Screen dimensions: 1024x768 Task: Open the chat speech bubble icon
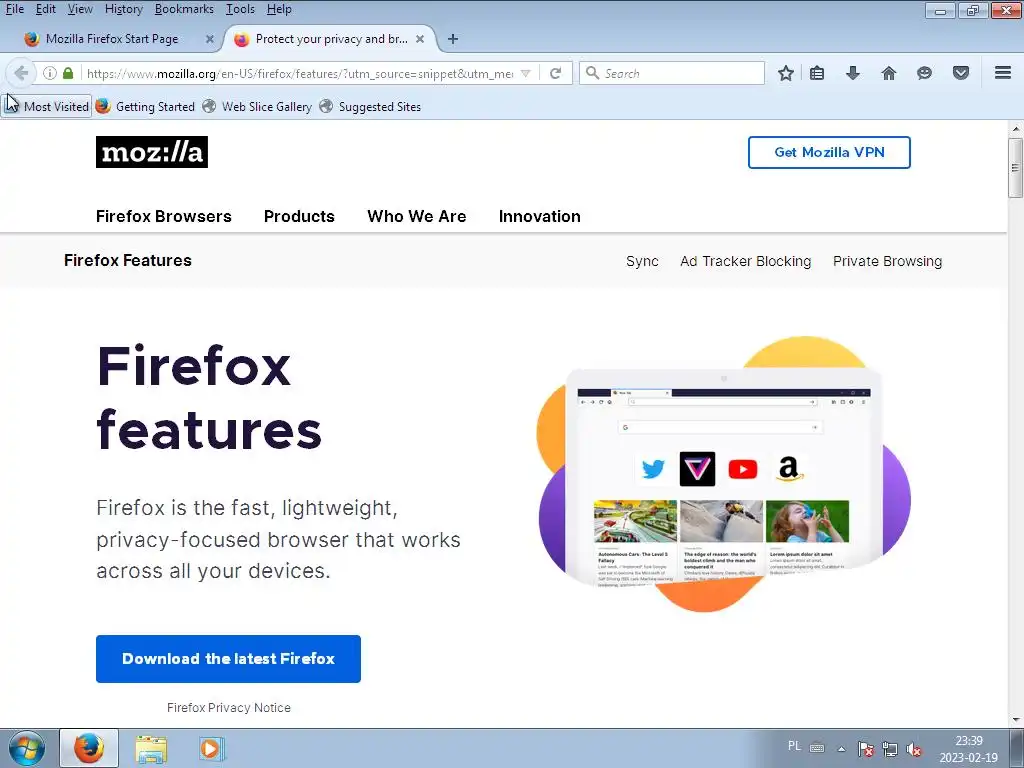924,73
